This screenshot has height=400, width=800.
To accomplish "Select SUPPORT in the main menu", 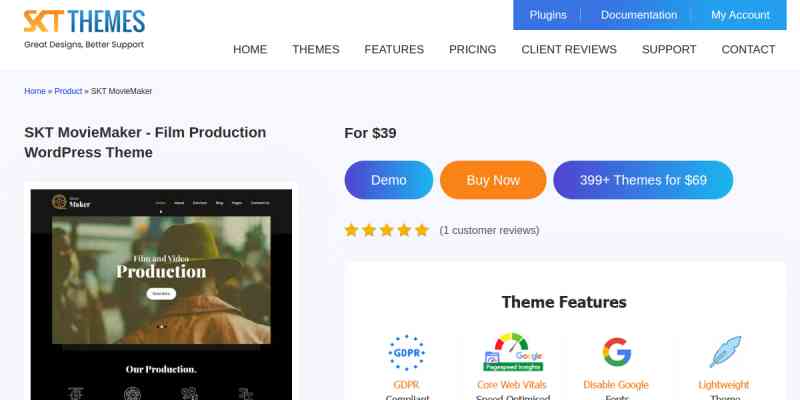I will click(669, 49).
